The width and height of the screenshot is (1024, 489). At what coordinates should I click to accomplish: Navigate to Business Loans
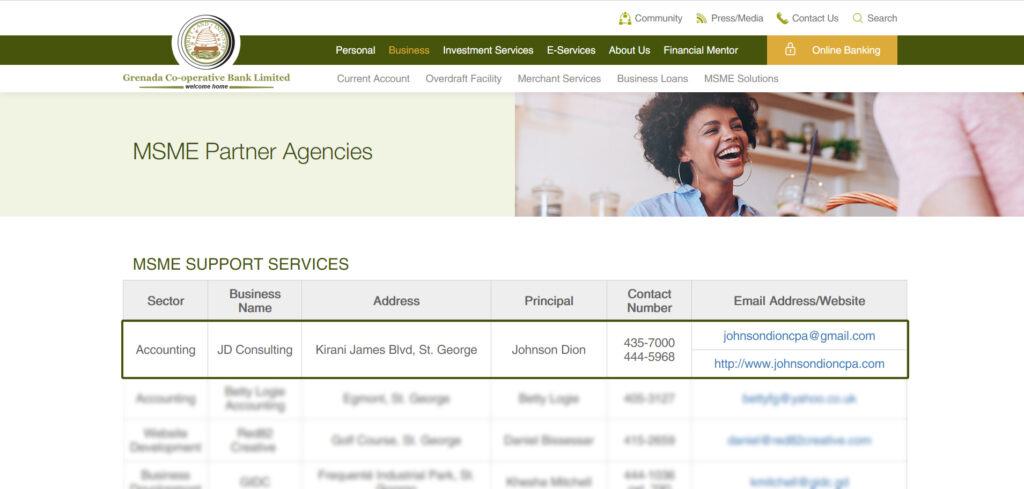[652, 78]
